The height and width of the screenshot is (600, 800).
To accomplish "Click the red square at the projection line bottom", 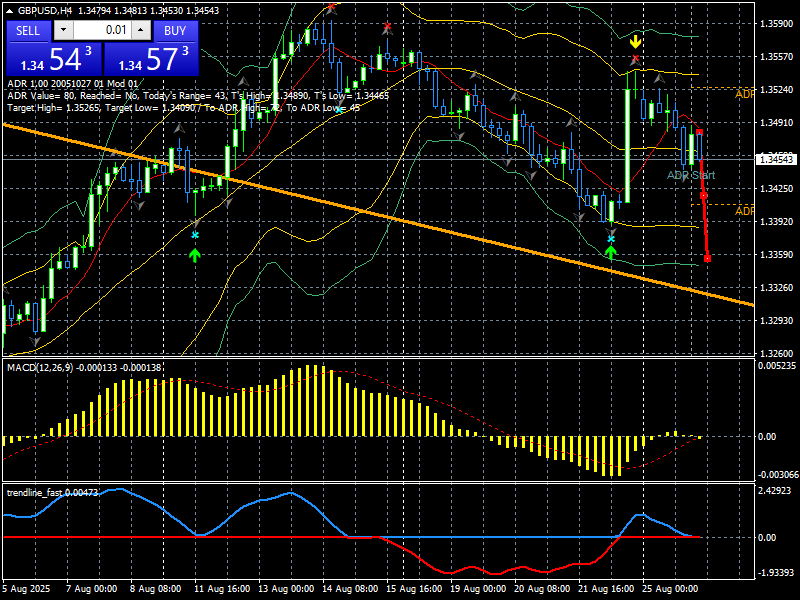I will point(707,259).
